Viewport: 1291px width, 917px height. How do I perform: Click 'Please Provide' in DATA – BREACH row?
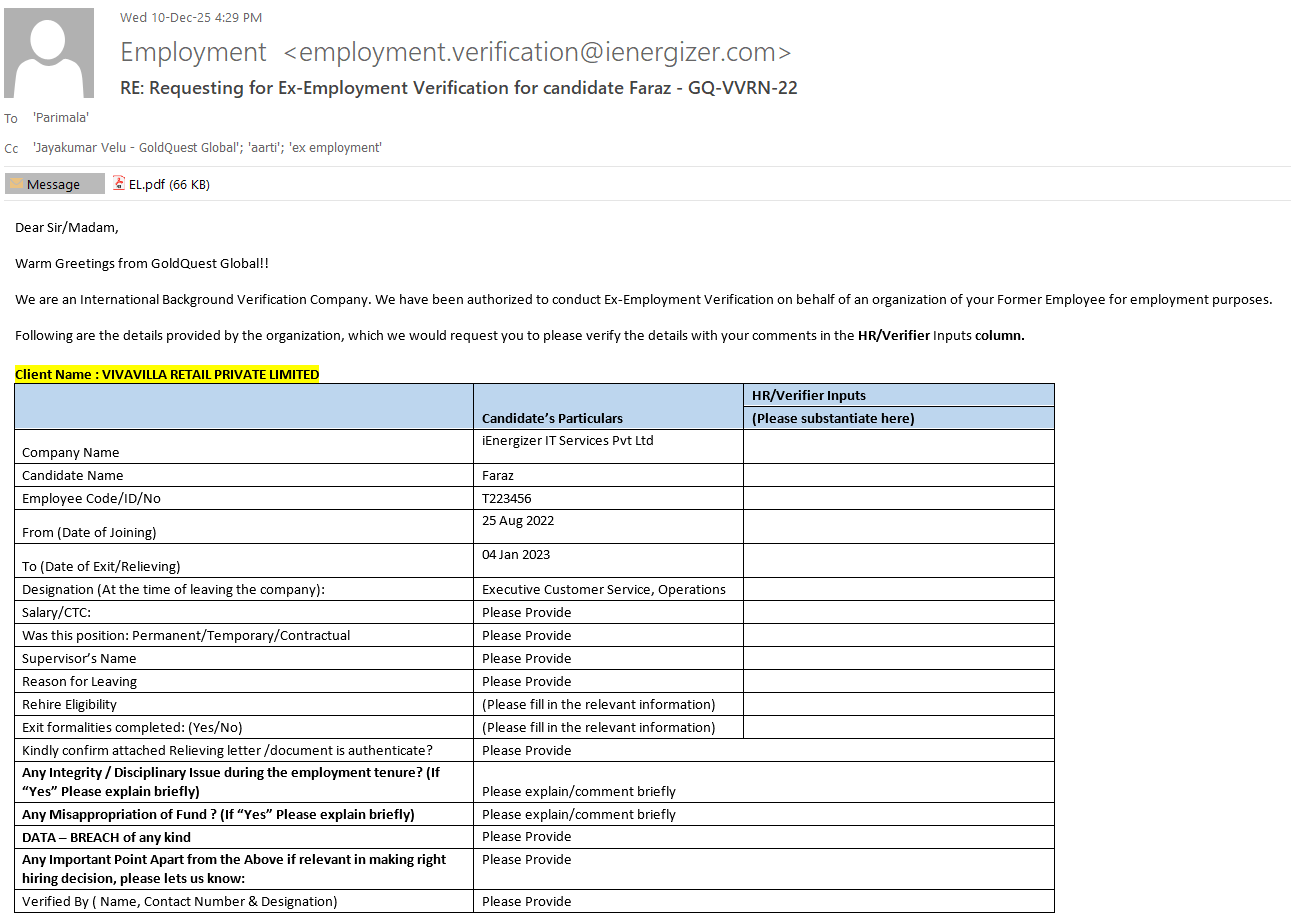coord(527,836)
